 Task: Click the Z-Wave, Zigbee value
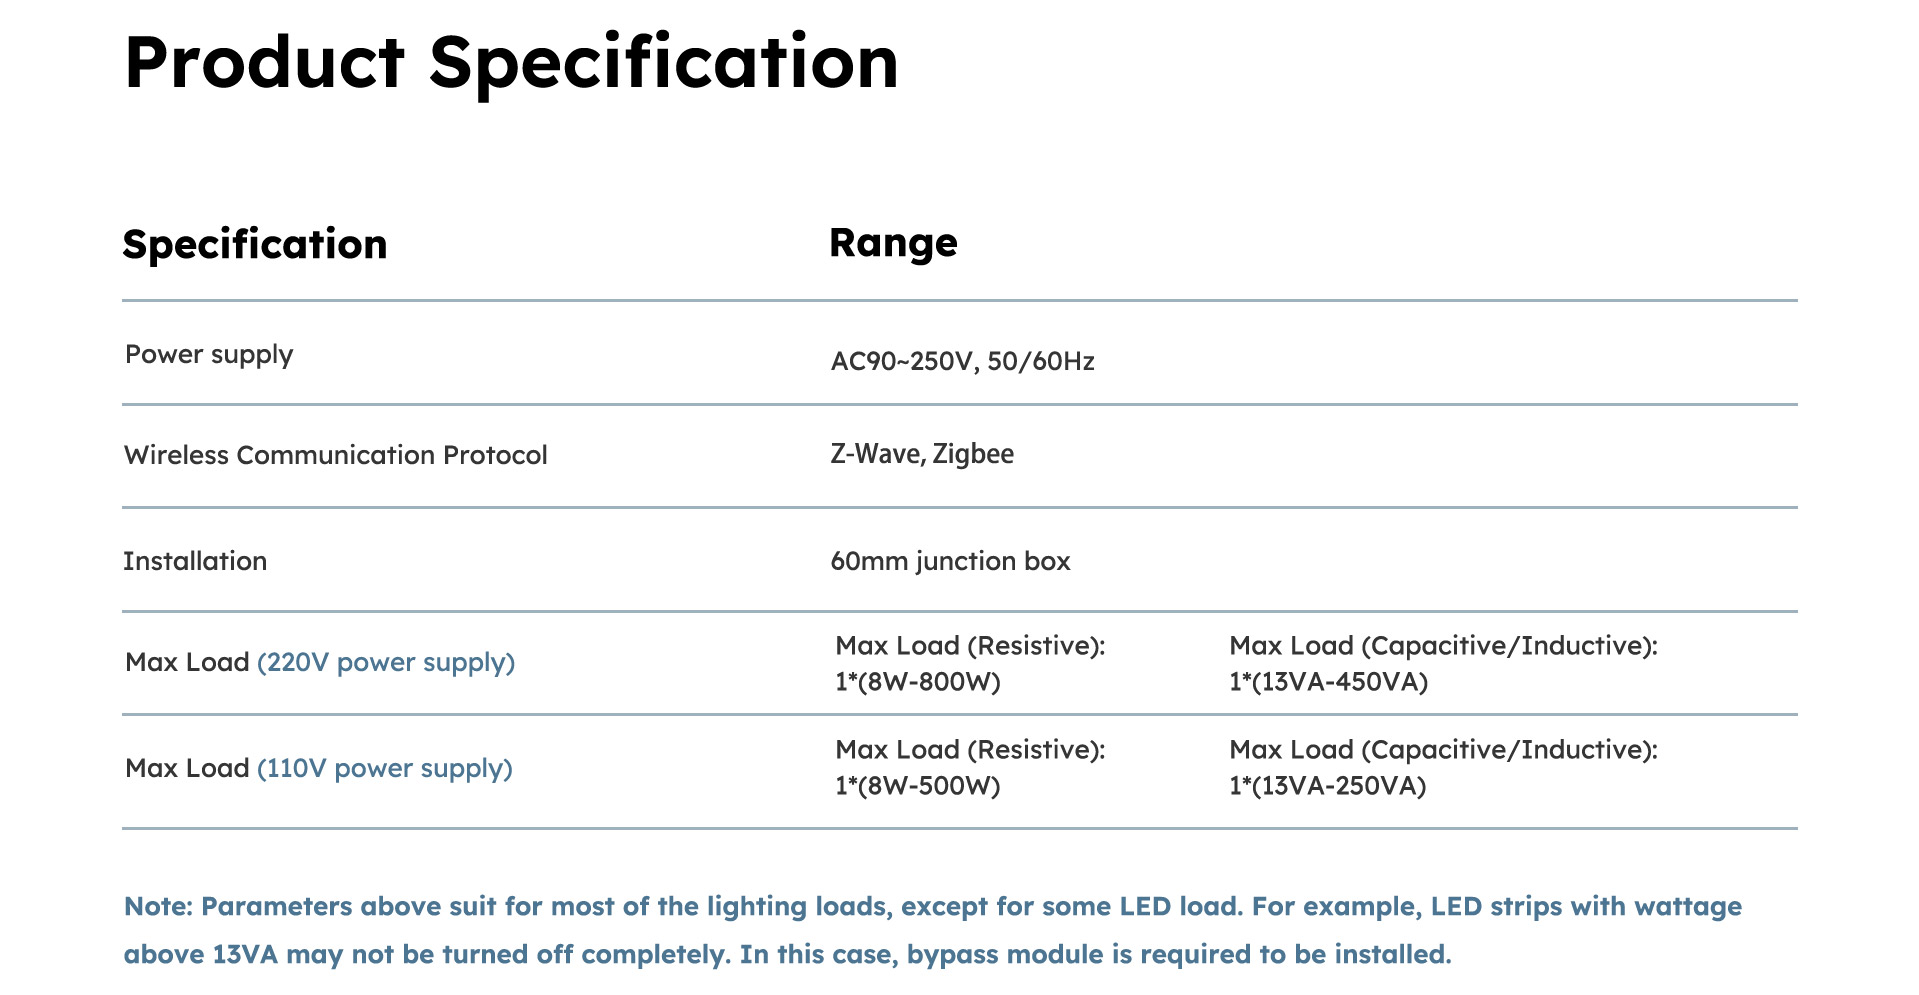pyautogui.click(x=922, y=454)
